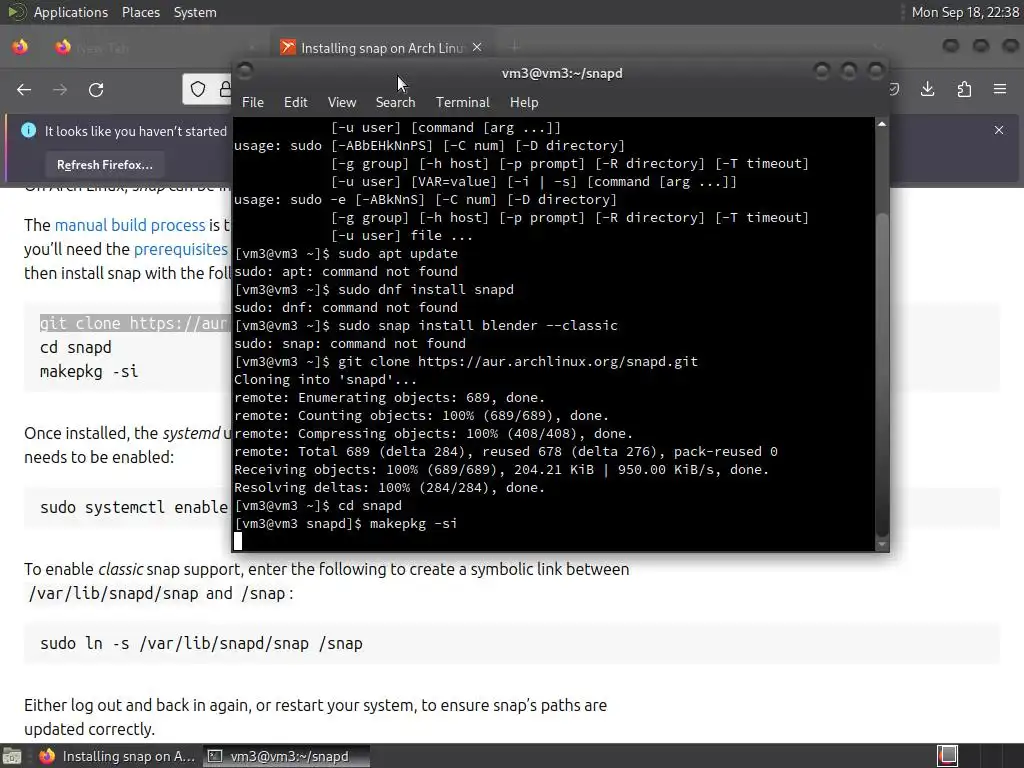The width and height of the screenshot is (1024, 768).
Task: Click Refresh Firefox button
Action: [x=104, y=165]
